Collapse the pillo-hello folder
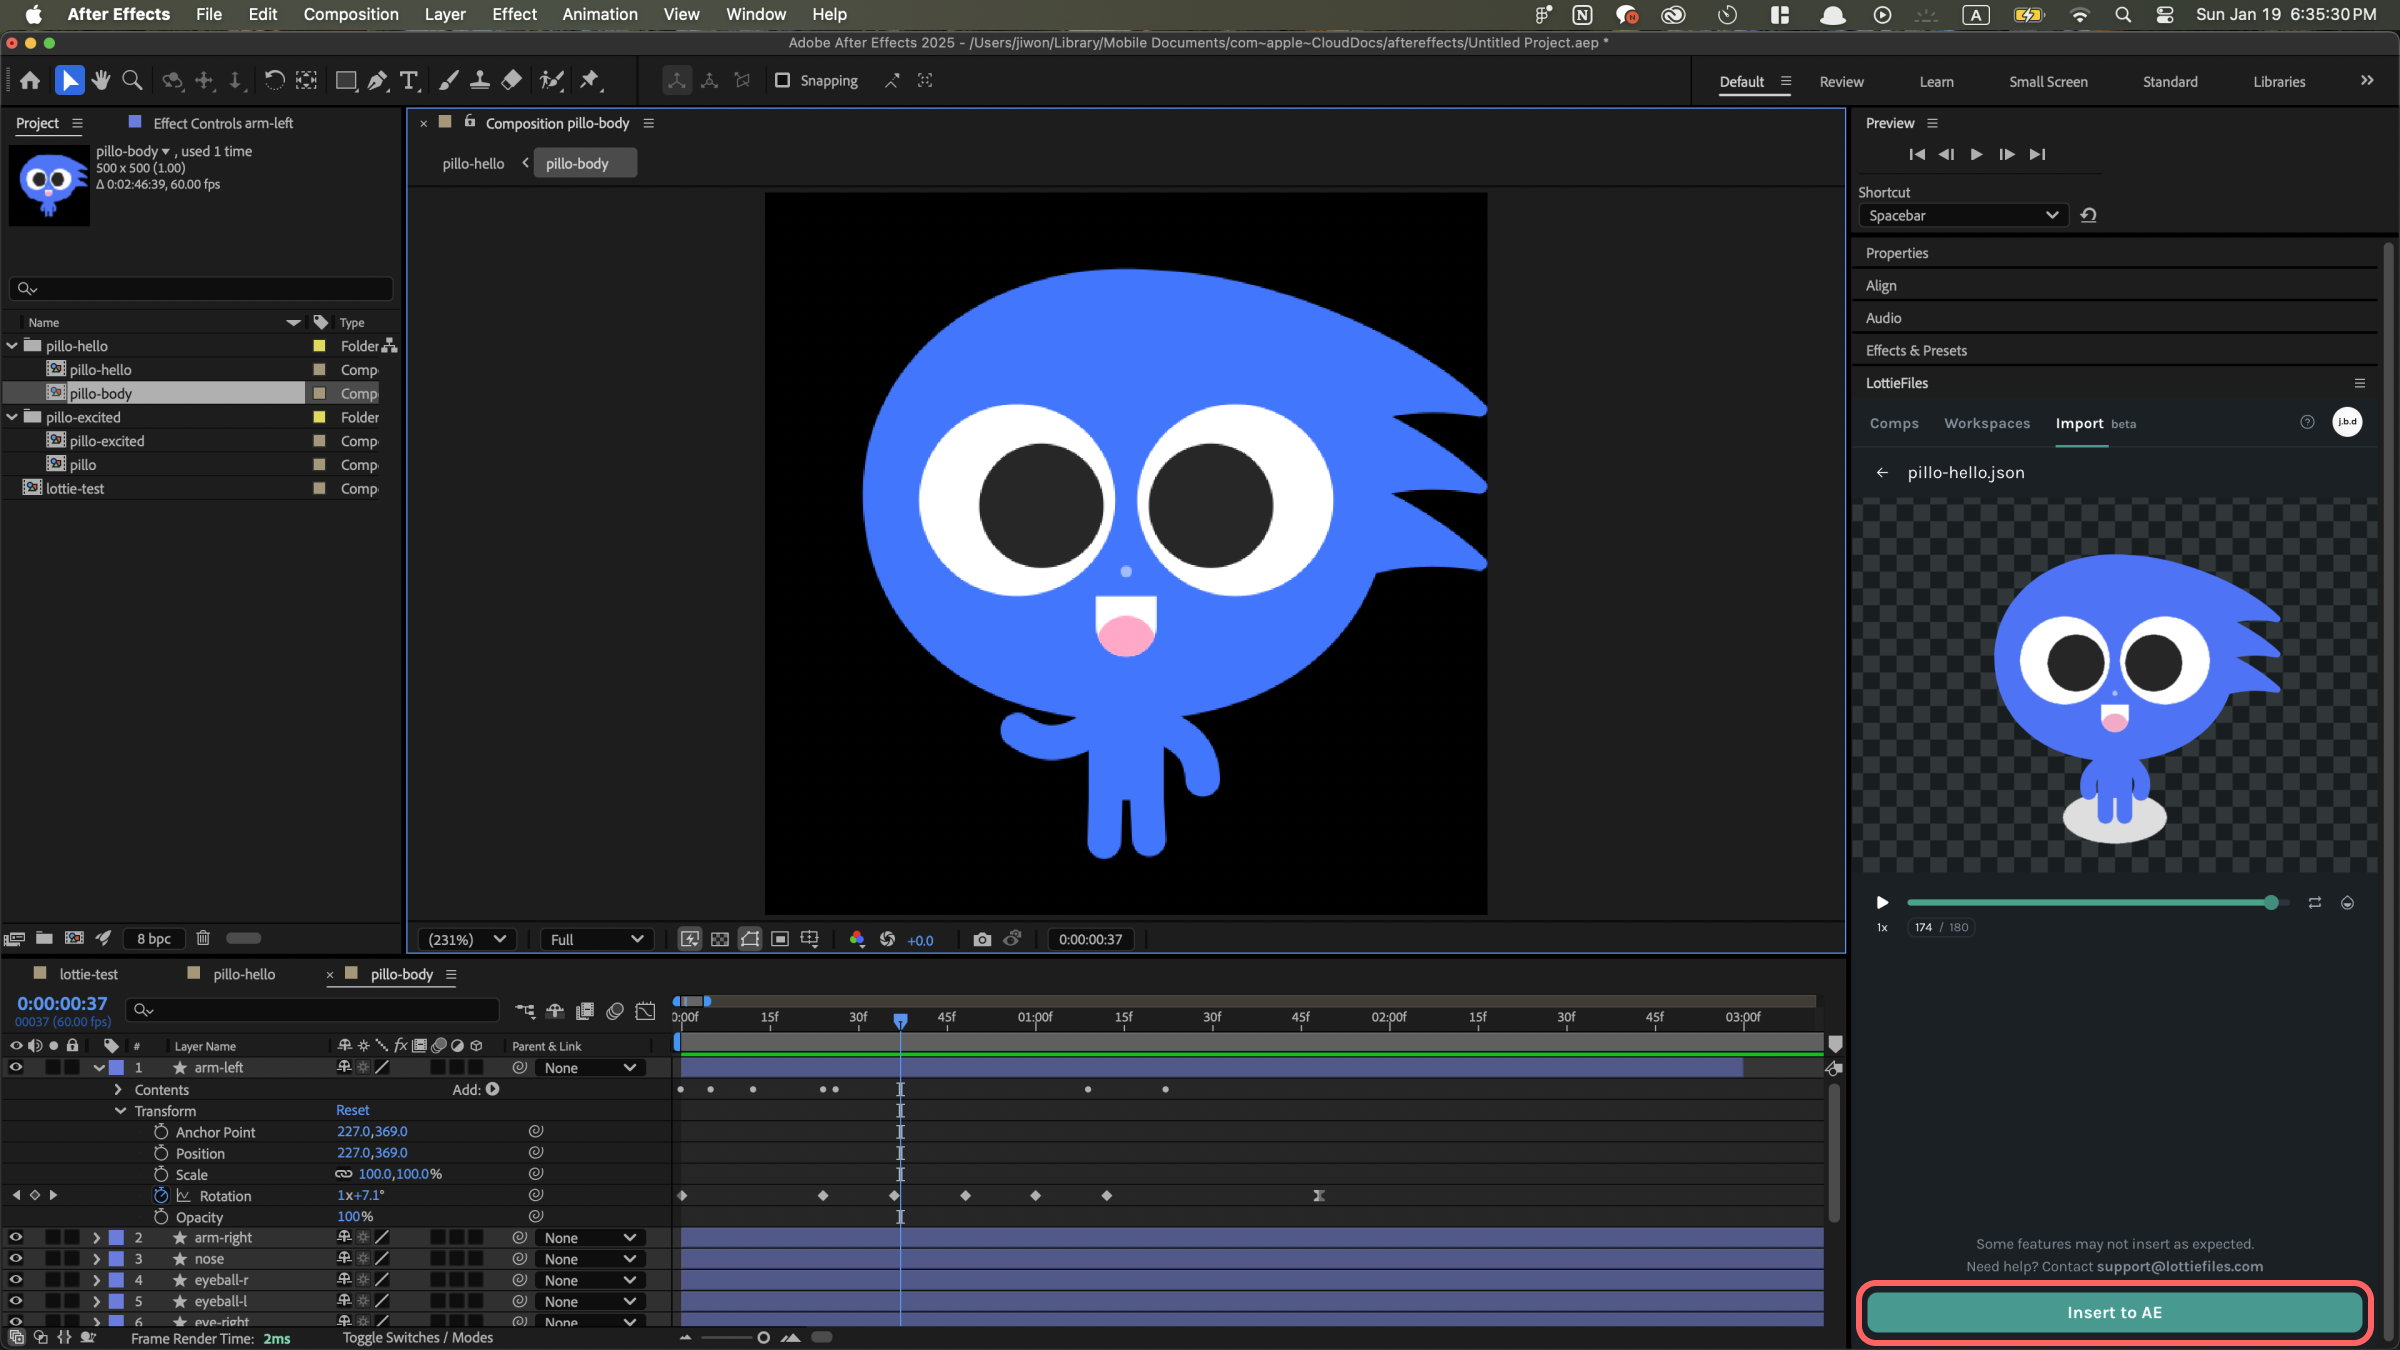The width and height of the screenshot is (2400, 1350). 12,346
